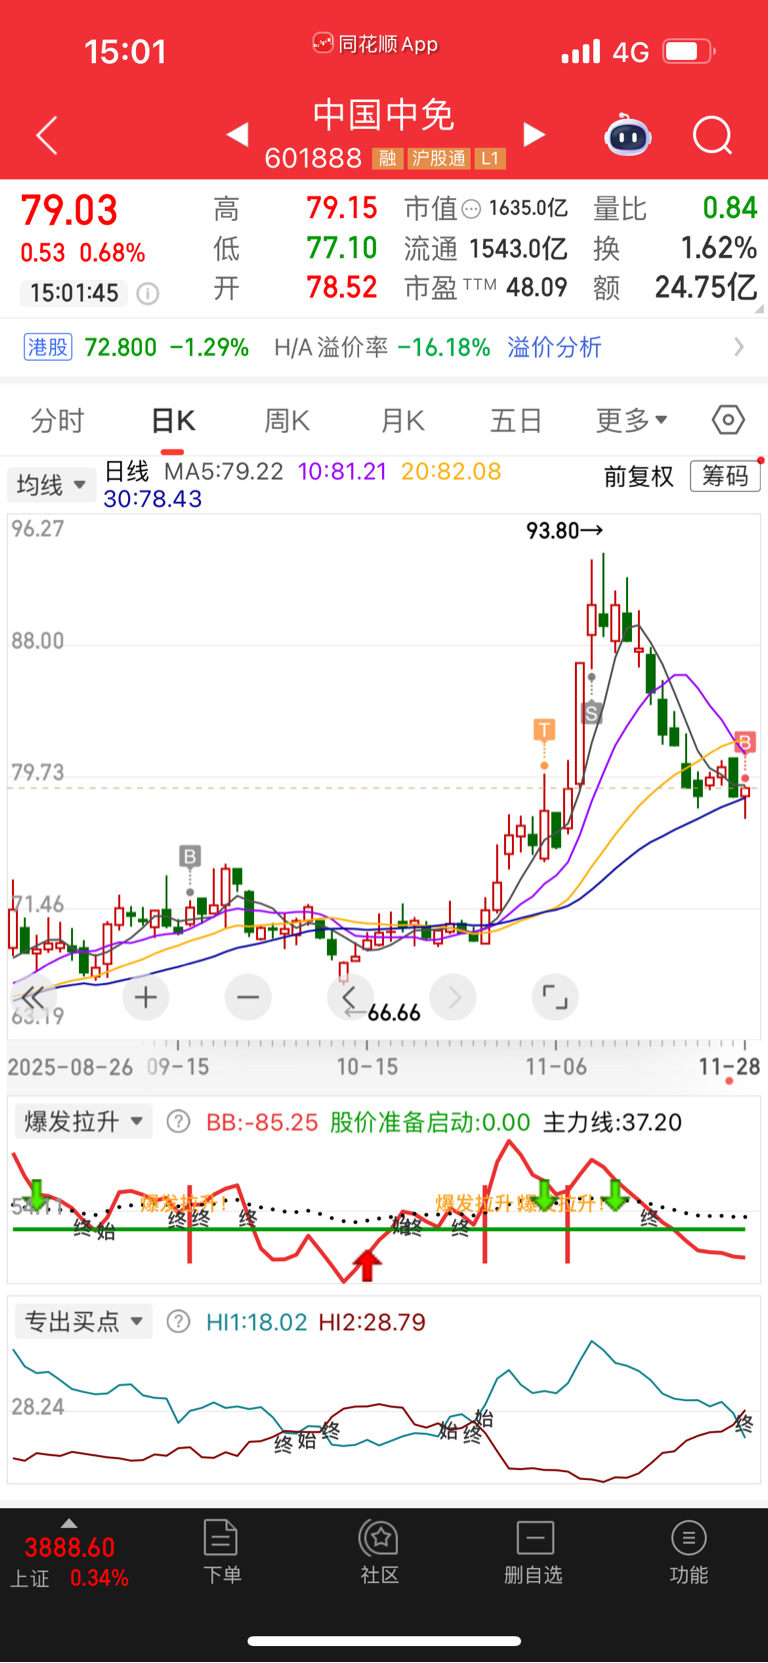Screen dimensions: 768x1663
Task: Open 社区 community
Action: (380, 1551)
